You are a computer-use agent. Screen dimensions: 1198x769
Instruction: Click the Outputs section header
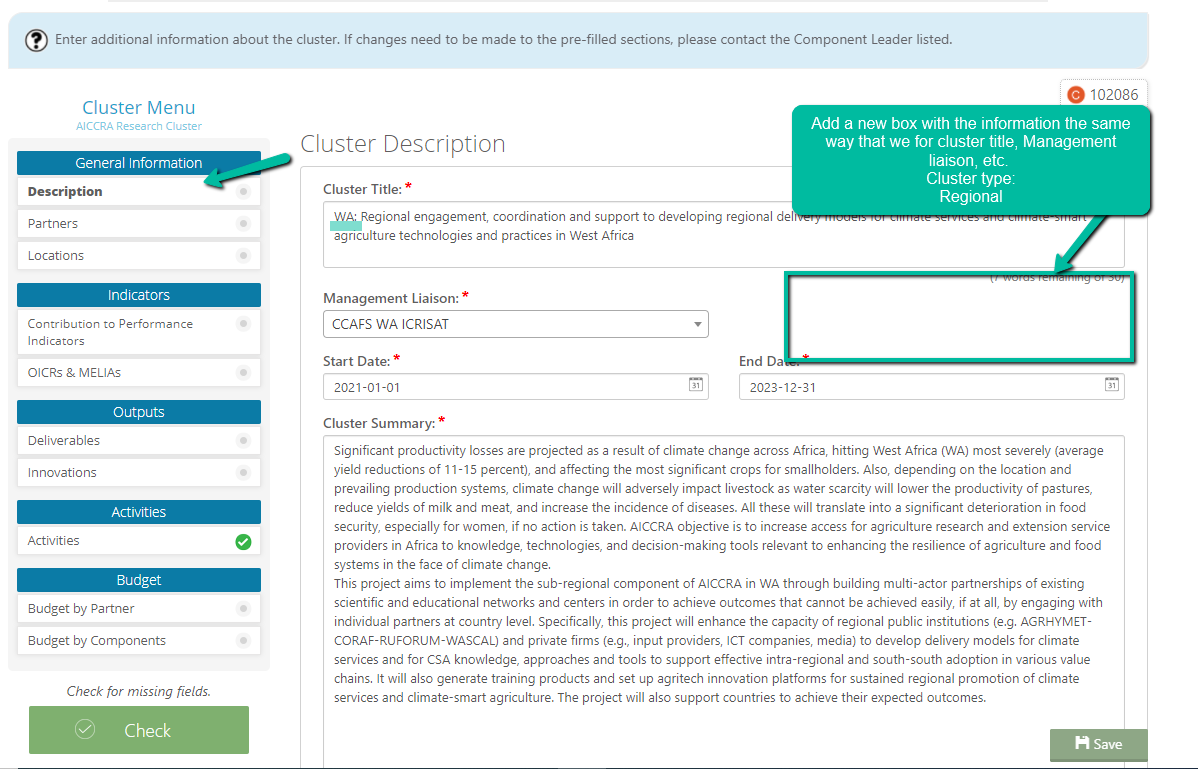[138, 412]
